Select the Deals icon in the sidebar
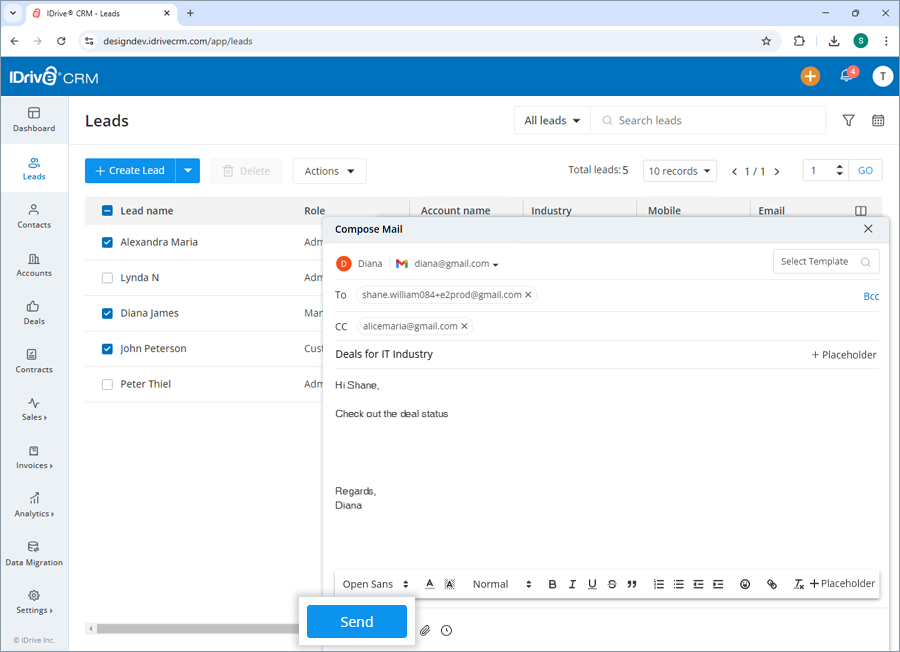This screenshot has height=652, width=900. (34, 312)
